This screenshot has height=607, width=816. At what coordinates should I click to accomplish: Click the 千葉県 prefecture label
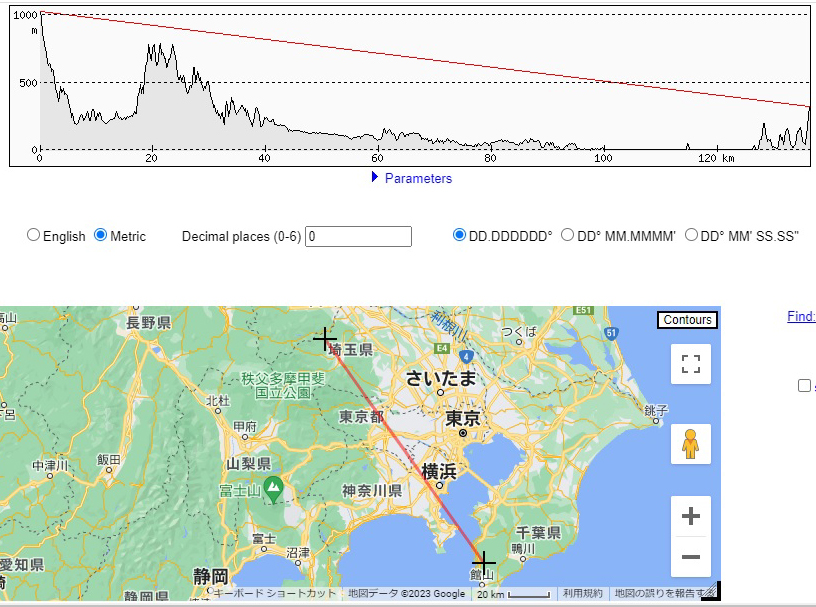(538, 533)
